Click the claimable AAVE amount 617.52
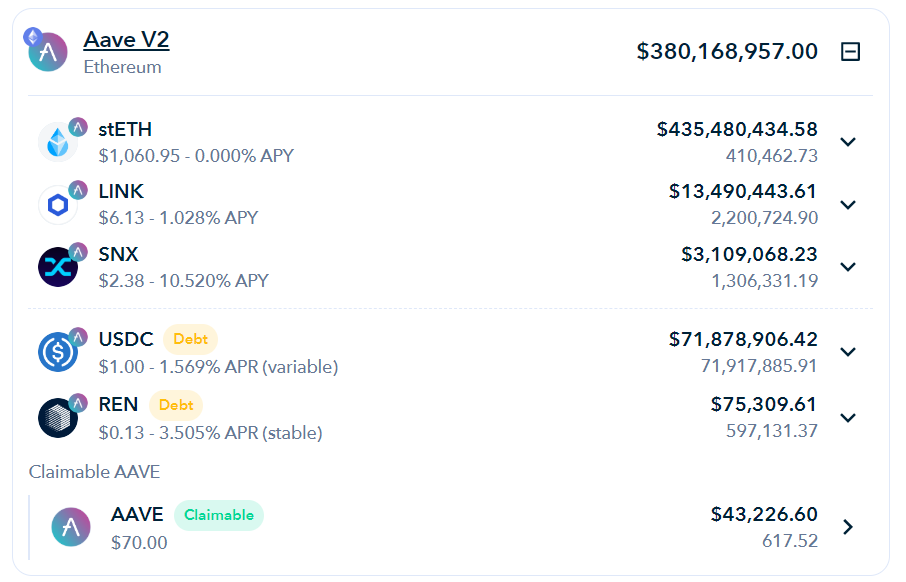This screenshot has height=582, width=906. click(790, 541)
